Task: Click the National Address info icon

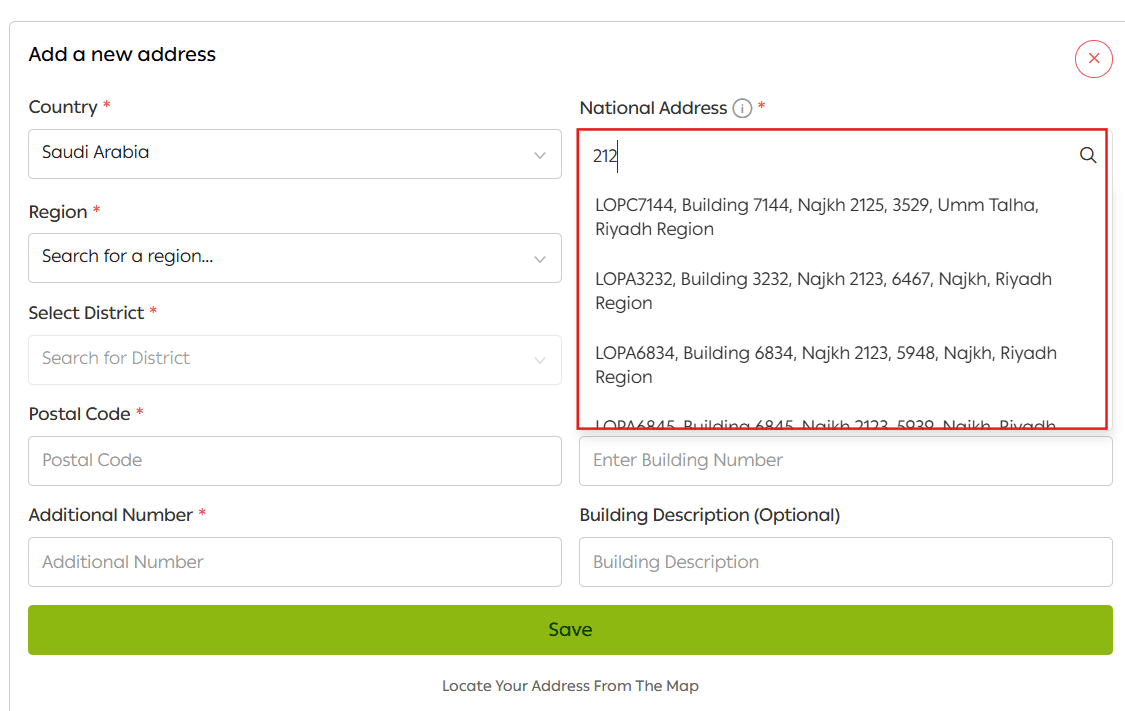Action: pos(742,108)
